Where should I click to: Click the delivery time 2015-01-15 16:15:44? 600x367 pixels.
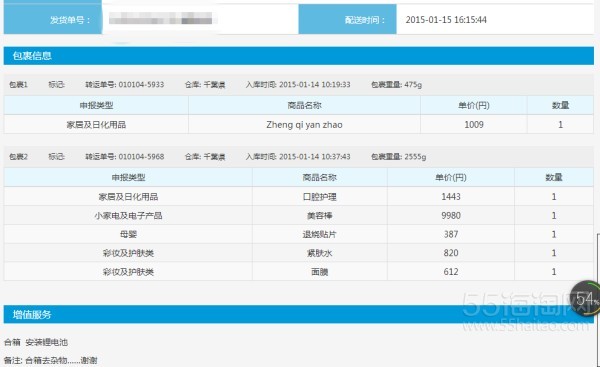pyautogui.click(x=446, y=20)
